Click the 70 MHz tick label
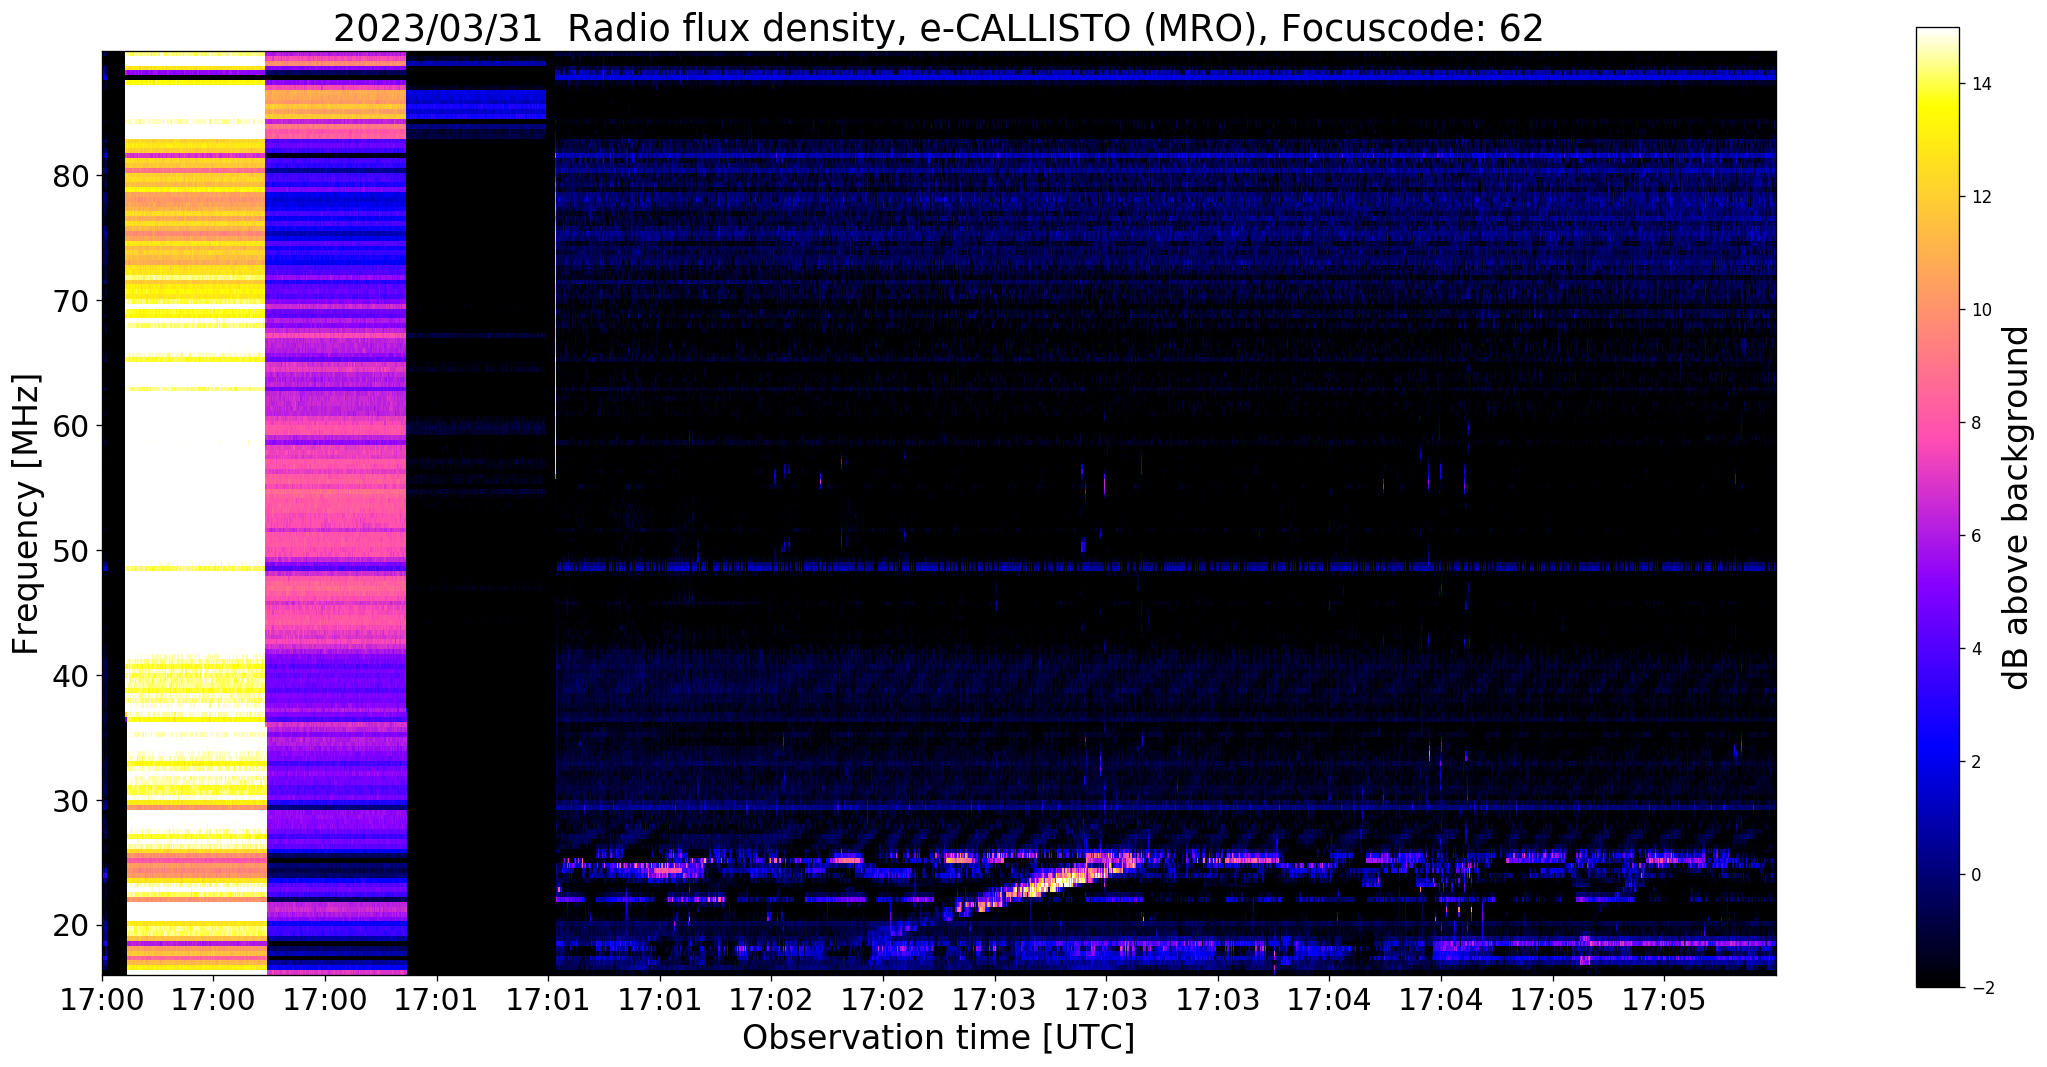Viewport: 2047px width, 1067px height. point(71,301)
